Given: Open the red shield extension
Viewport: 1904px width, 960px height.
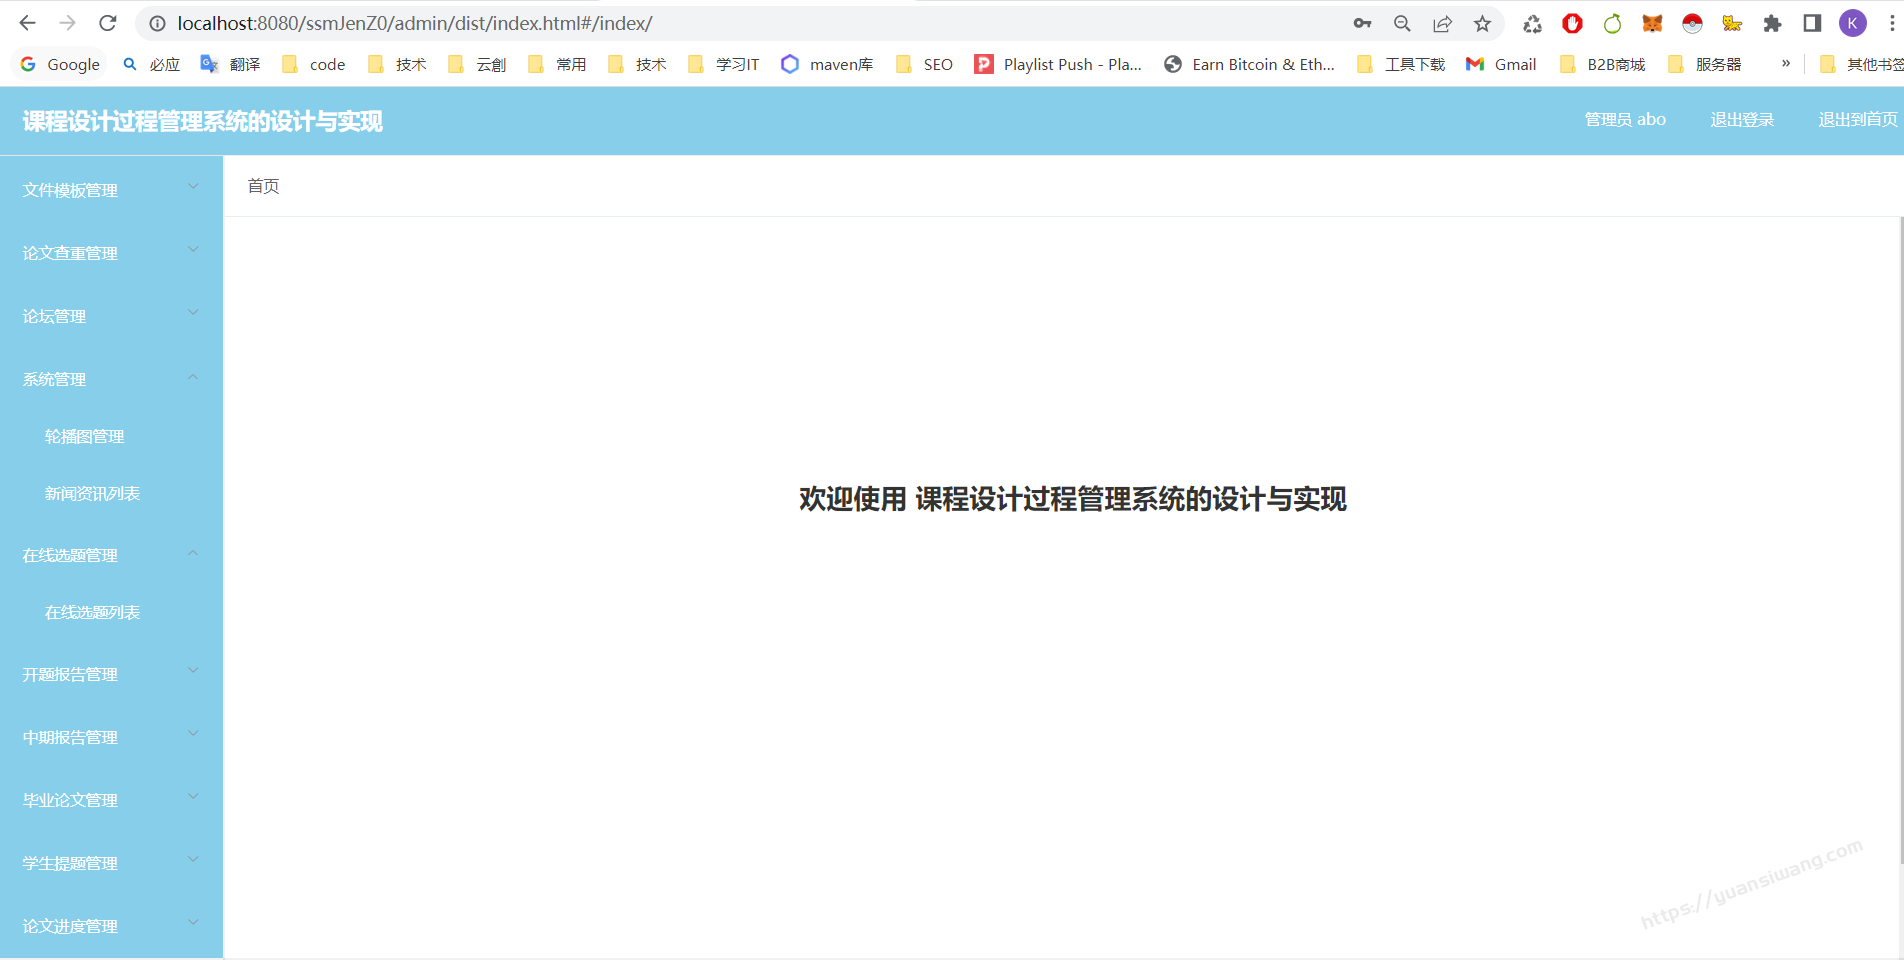Looking at the screenshot, I should 1572,23.
